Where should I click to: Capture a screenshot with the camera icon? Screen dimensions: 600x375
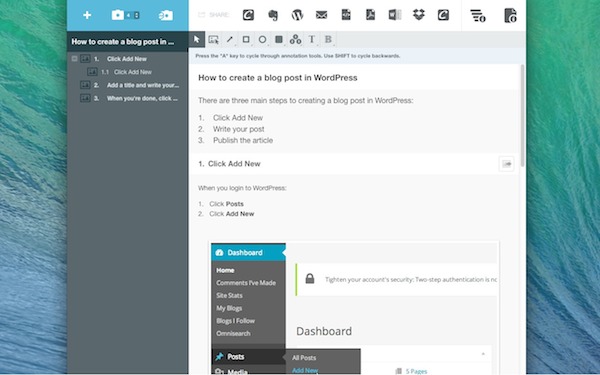point(118,15)
